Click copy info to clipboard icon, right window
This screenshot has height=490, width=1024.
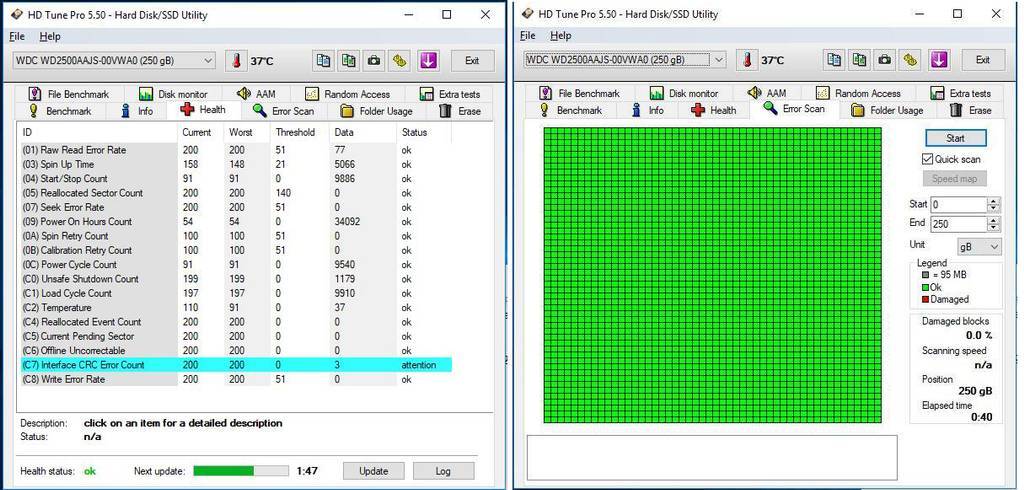click(834, 60)
